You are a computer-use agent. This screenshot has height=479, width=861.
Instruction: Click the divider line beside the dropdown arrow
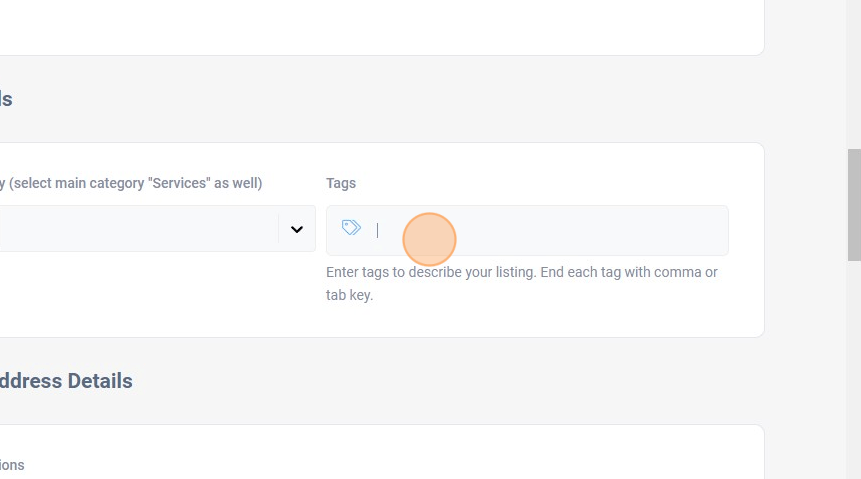point(279,229)
